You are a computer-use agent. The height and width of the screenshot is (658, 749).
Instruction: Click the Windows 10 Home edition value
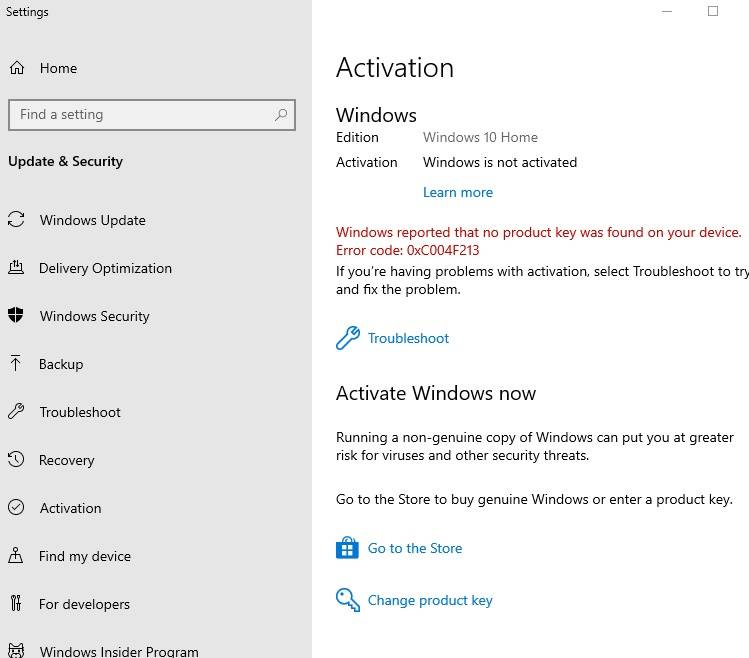click(x=480, y=138)
